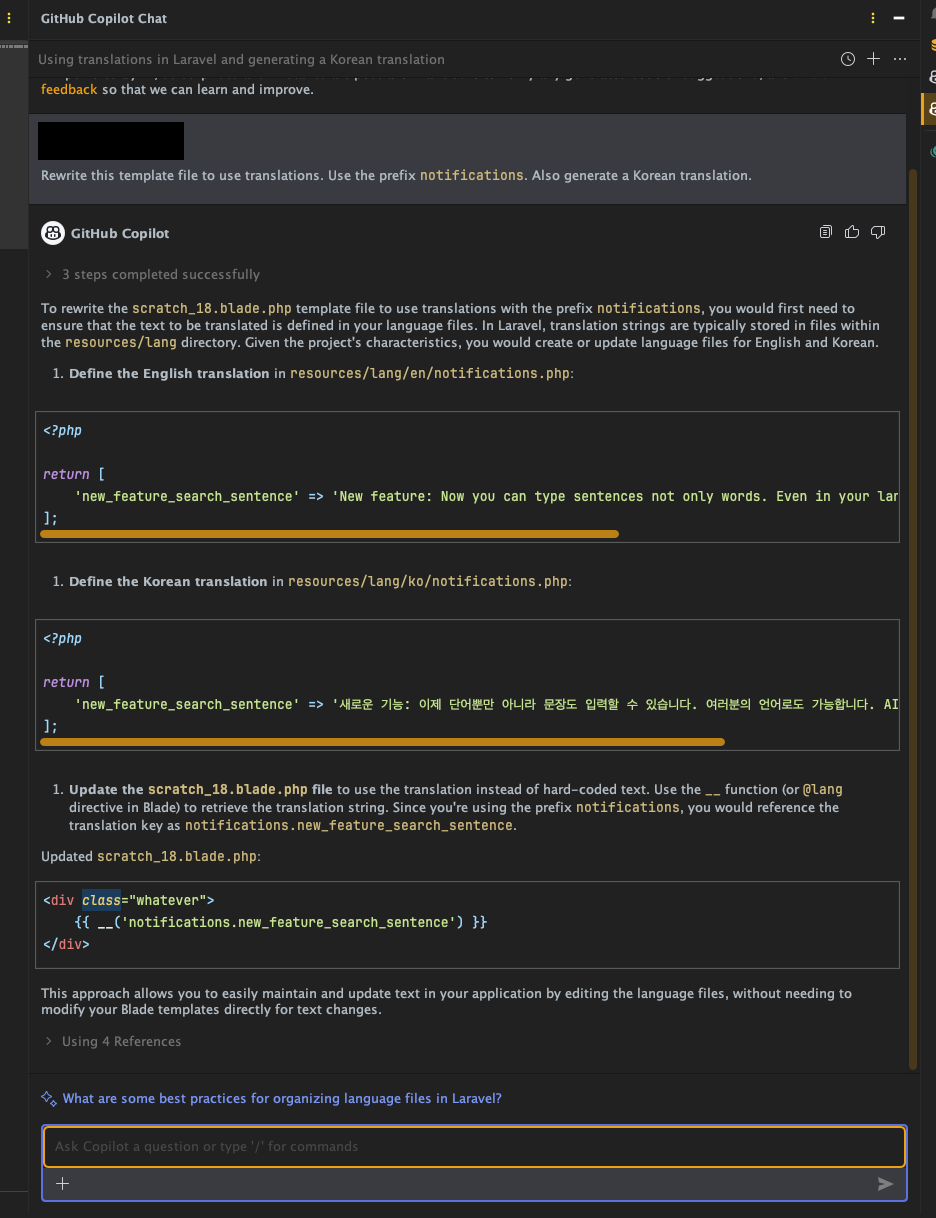The image size is (936, 1218).
Task: Click the Korean code block horizontal scrollbar
Action: point(382,742)
